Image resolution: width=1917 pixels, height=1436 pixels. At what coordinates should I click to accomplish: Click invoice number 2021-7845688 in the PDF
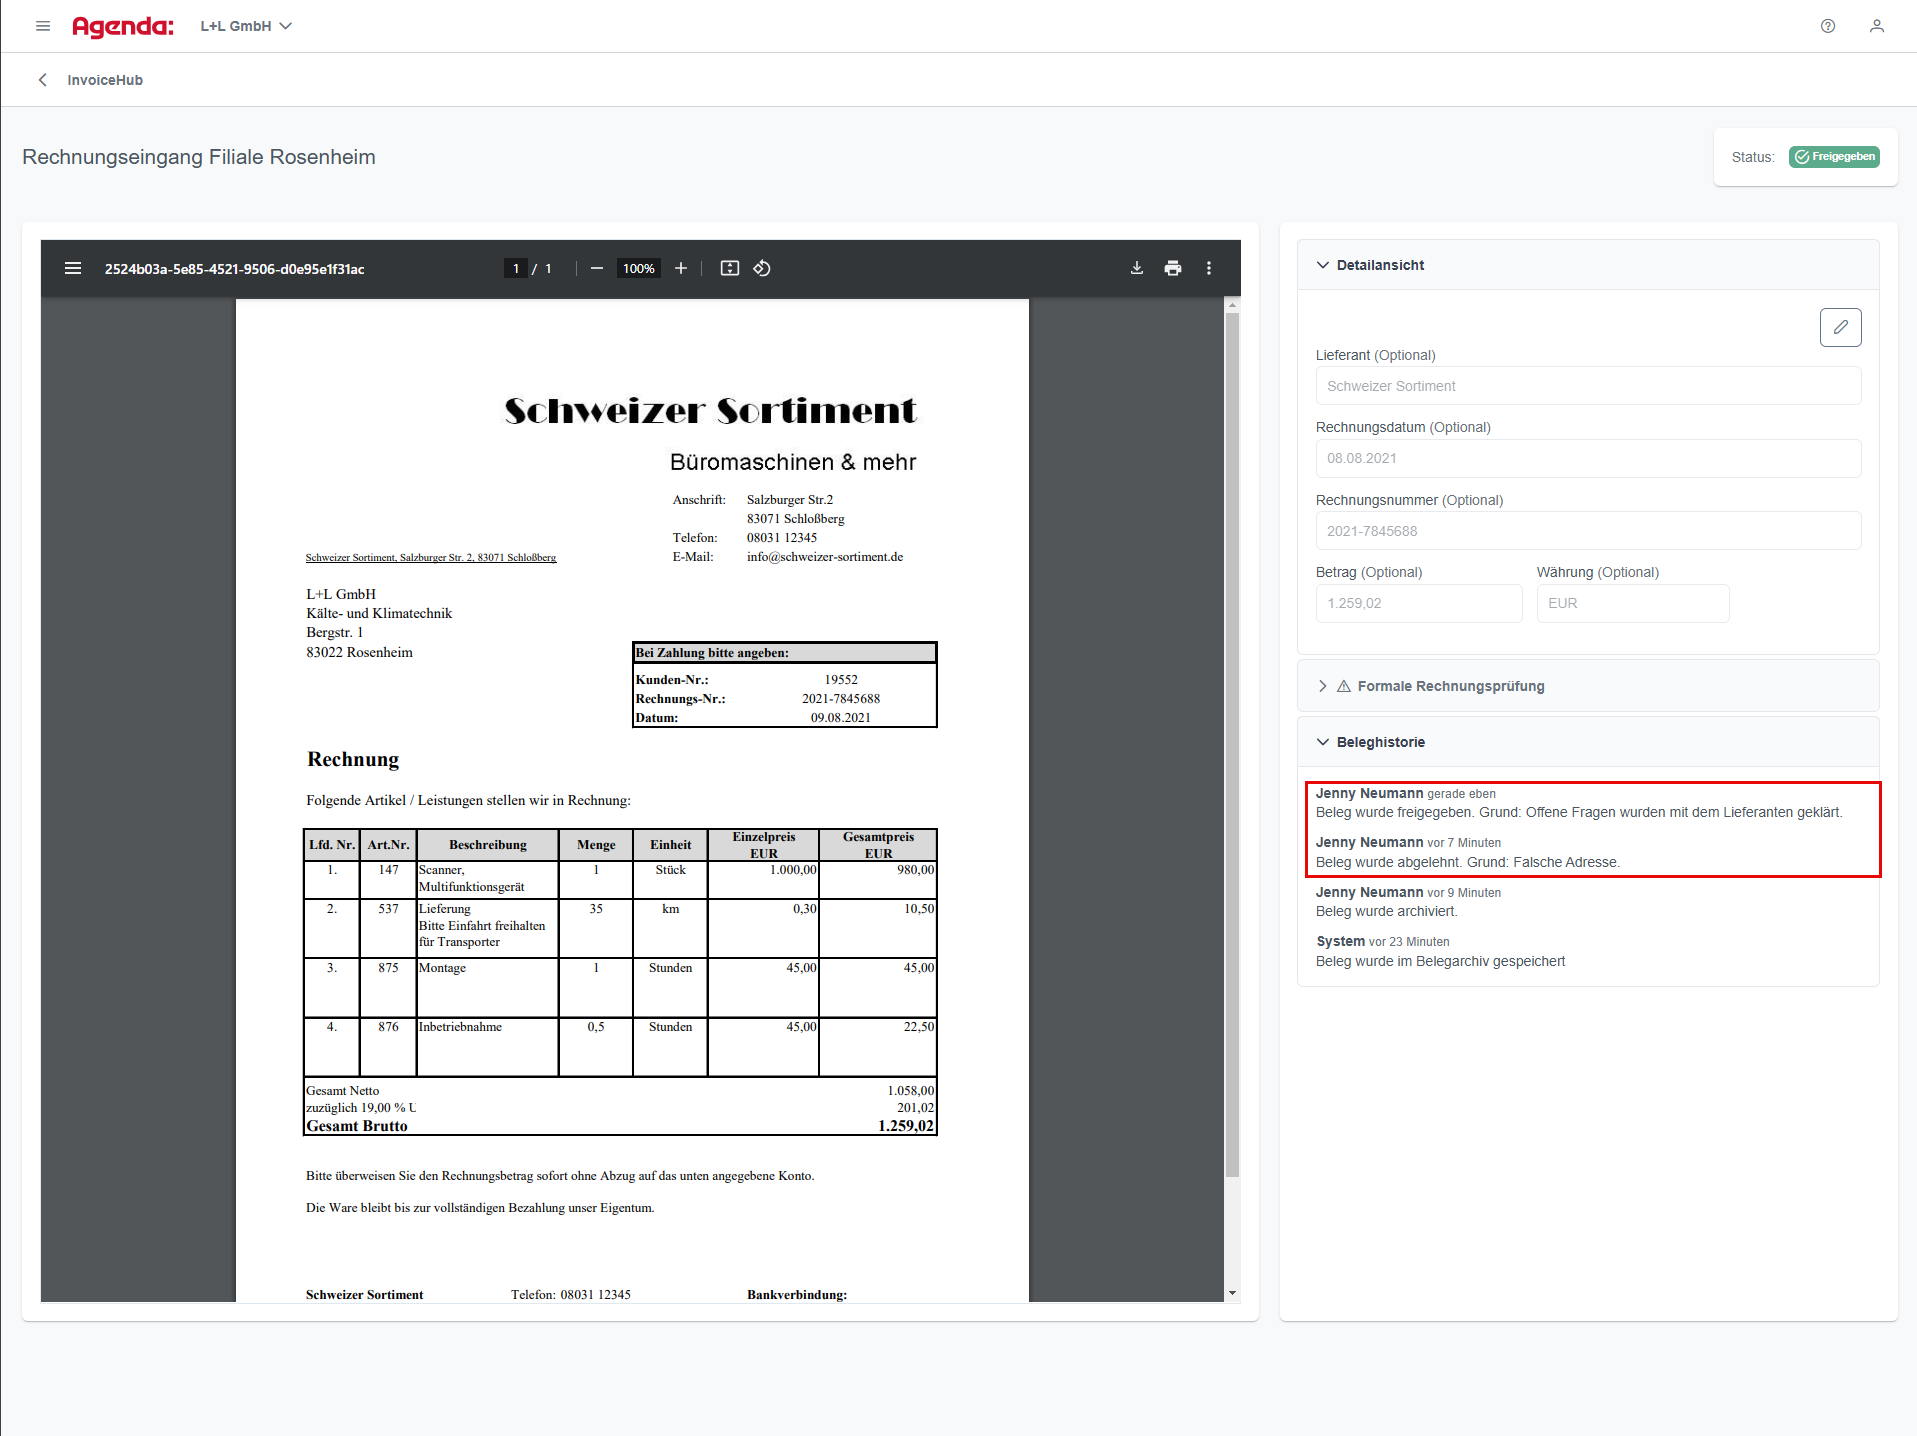coord(841,699)
